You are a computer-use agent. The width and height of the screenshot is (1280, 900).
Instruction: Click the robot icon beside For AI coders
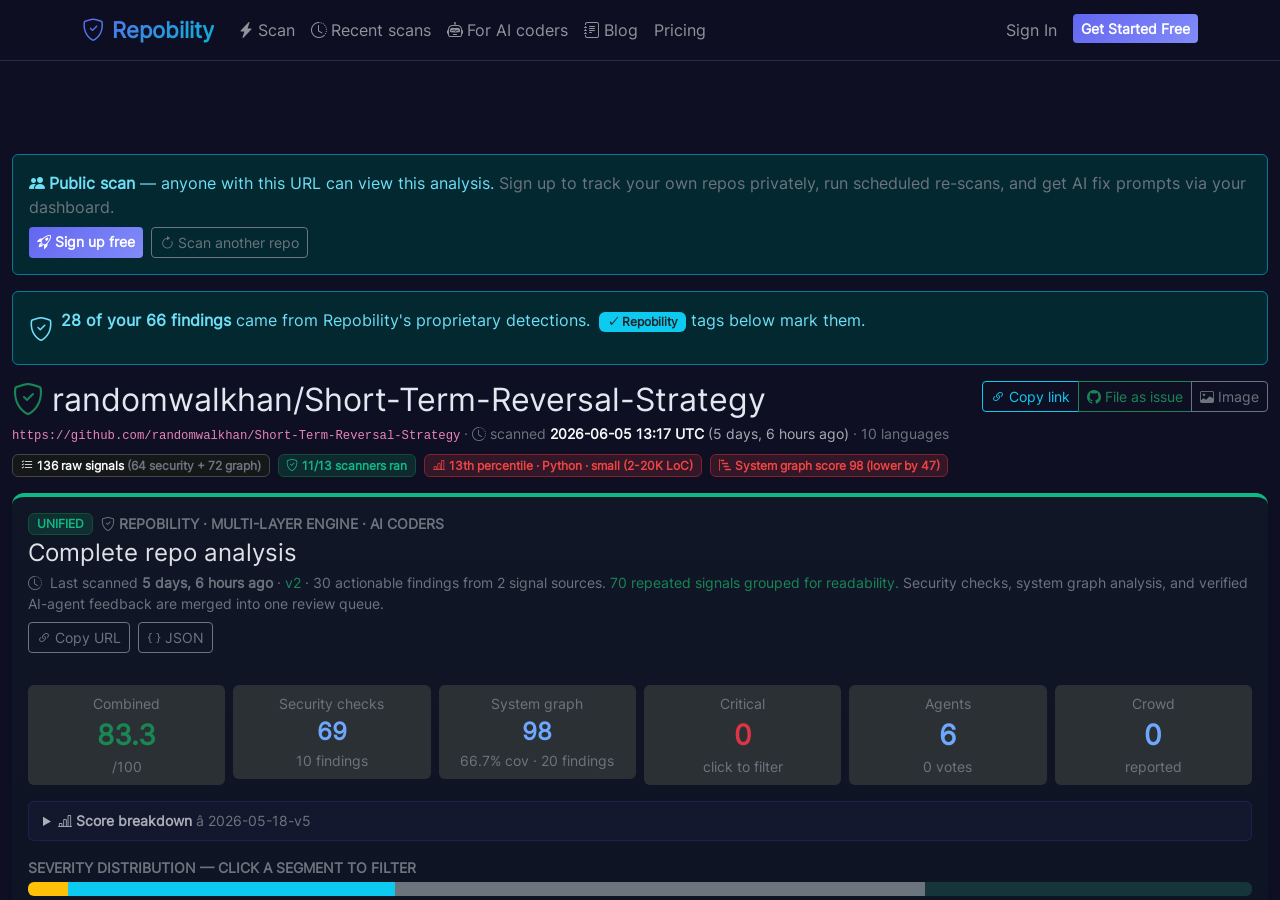(455, 30)
